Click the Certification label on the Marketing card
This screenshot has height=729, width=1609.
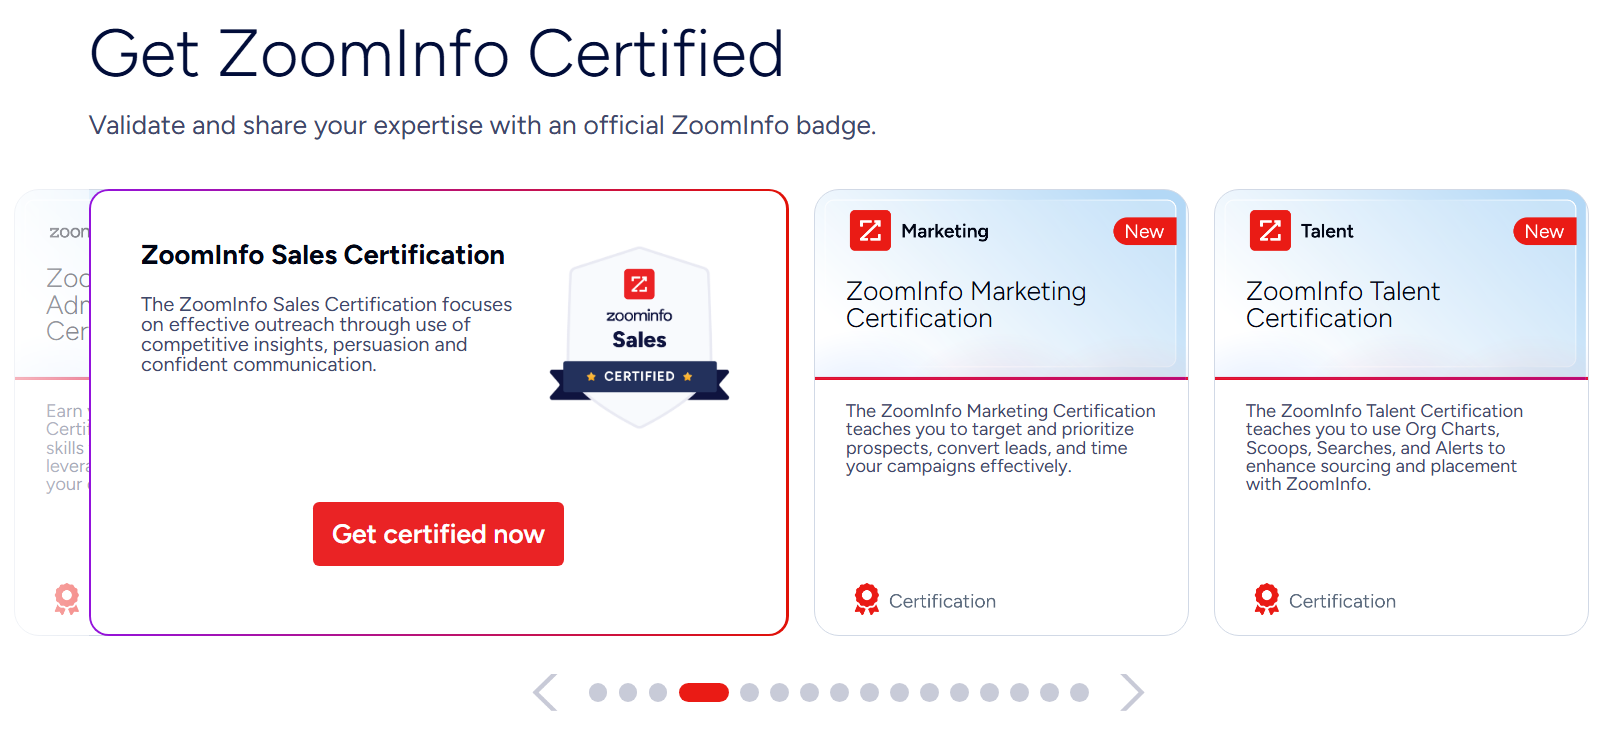coord(942,601)
